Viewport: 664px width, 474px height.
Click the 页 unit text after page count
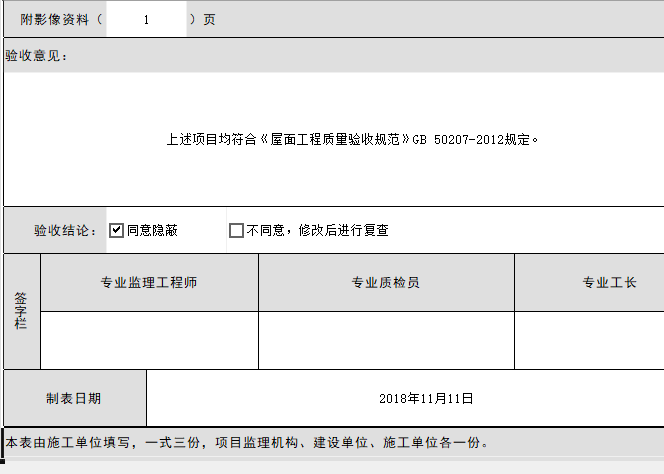pyautogui.click(x=209, y=20)
